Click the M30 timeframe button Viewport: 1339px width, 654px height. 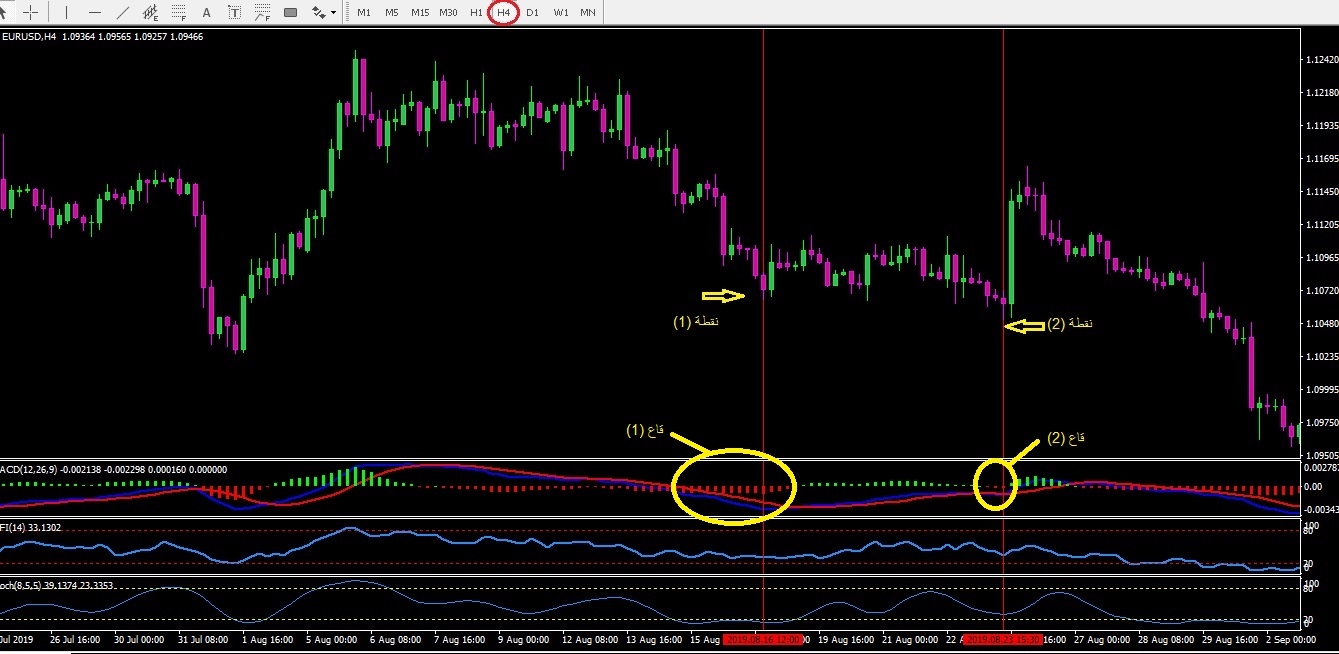(449, 13)
